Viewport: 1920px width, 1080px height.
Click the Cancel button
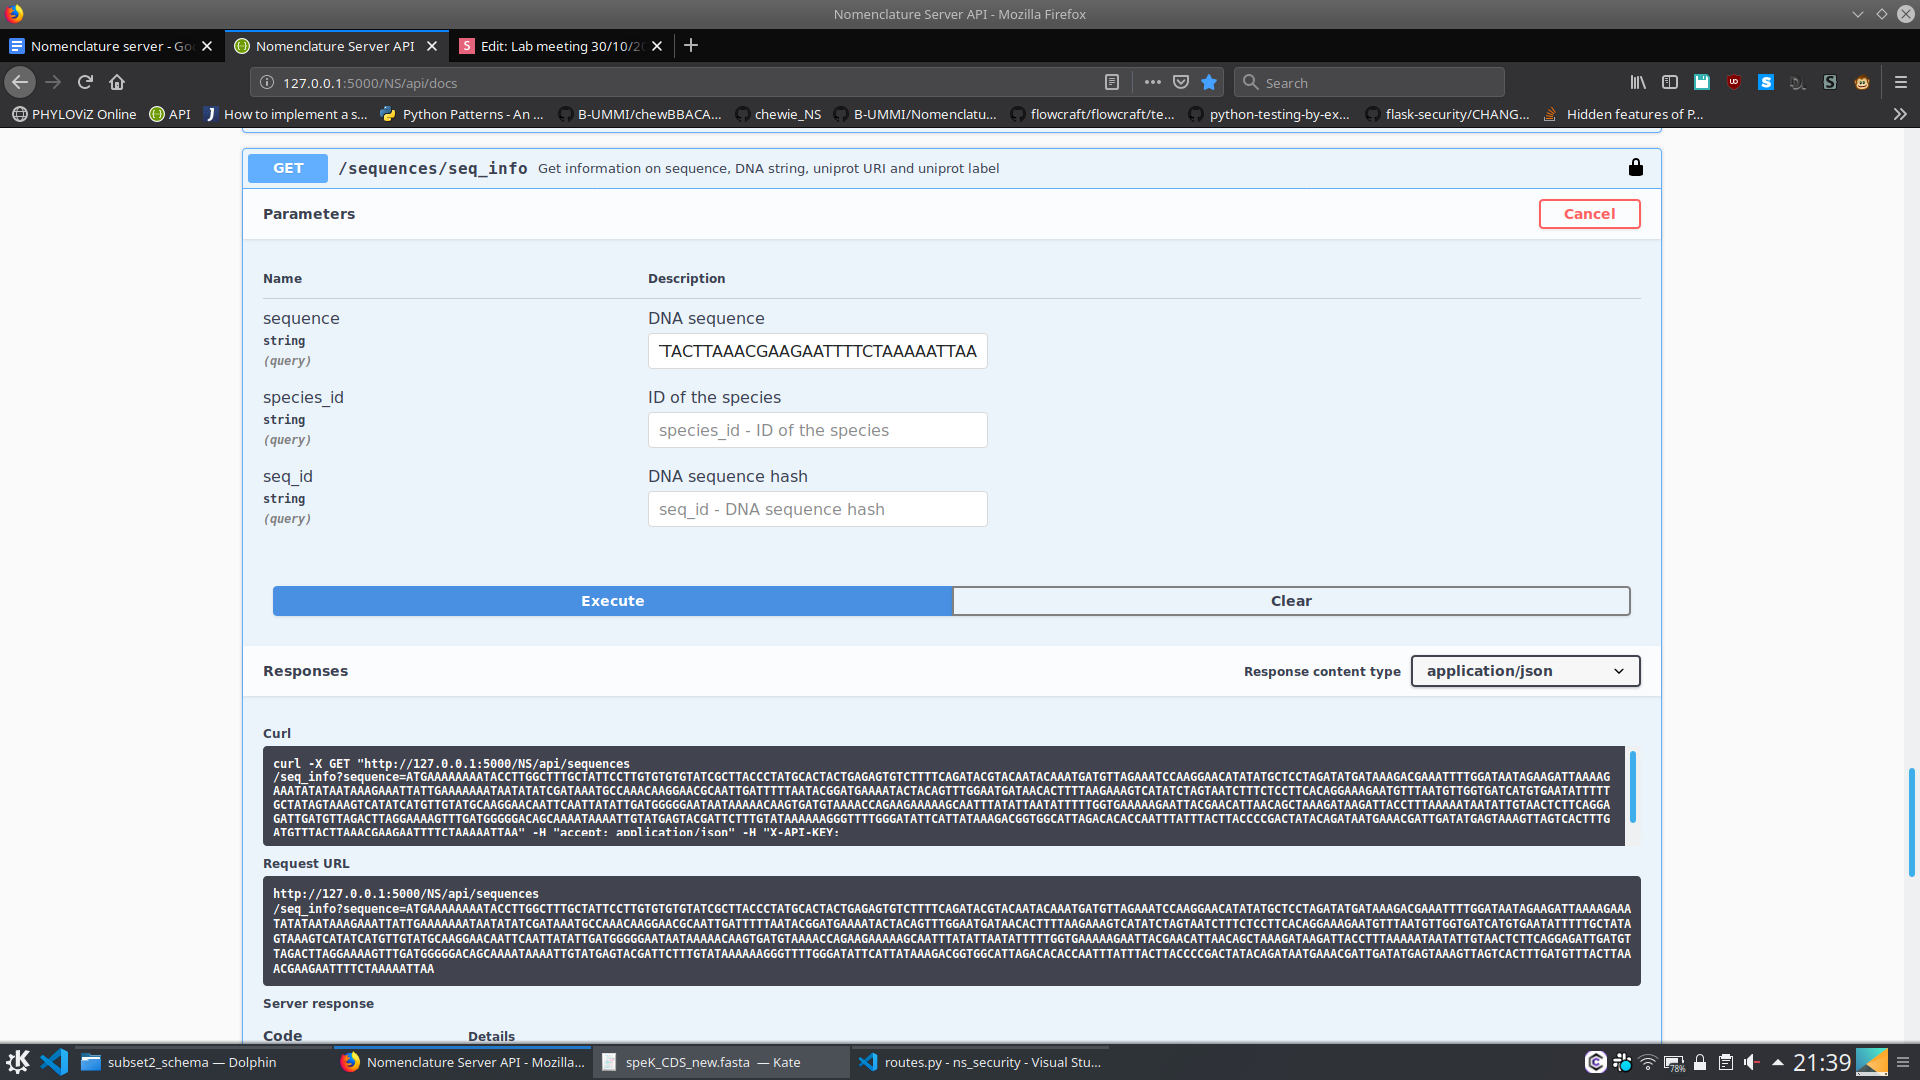point(1589,214)
